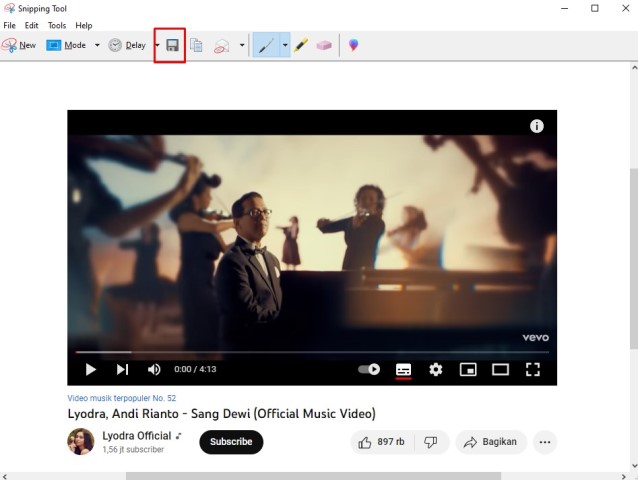Click the Like button showing 897 rb
Screen dimensions: 638x480
[382, 442]
